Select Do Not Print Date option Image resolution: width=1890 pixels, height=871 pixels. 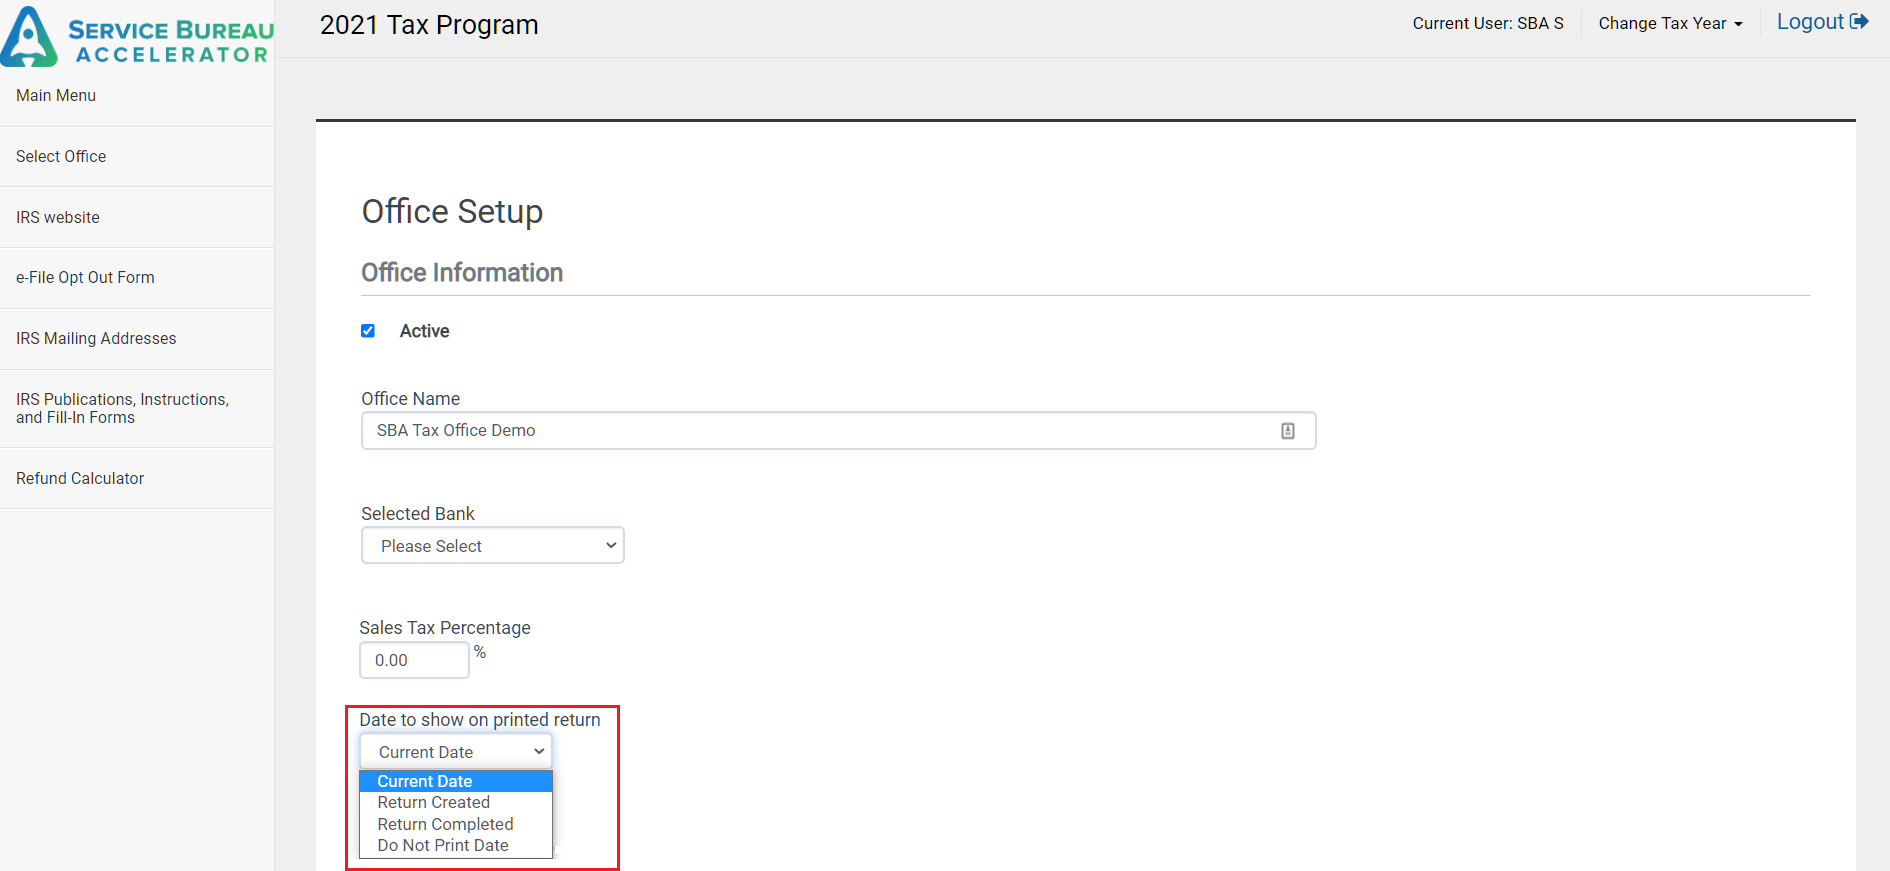point(443,846)
